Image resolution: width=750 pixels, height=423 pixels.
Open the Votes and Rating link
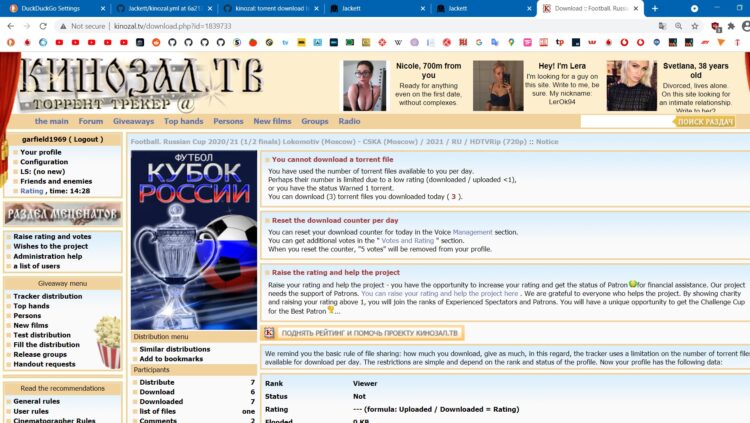(408, 241)
